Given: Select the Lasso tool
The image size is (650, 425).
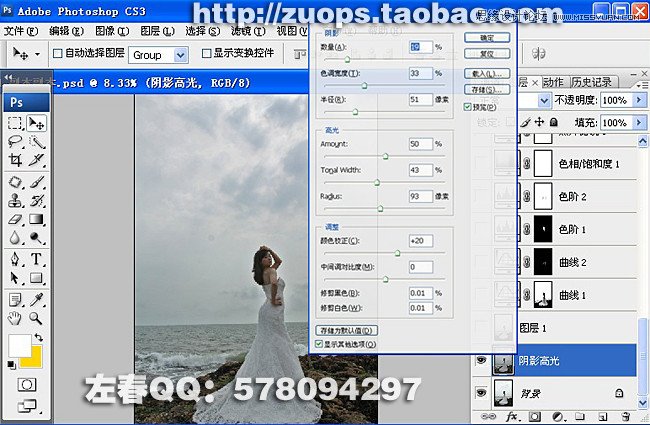Looking at the screenshot, I should point(15,141).
